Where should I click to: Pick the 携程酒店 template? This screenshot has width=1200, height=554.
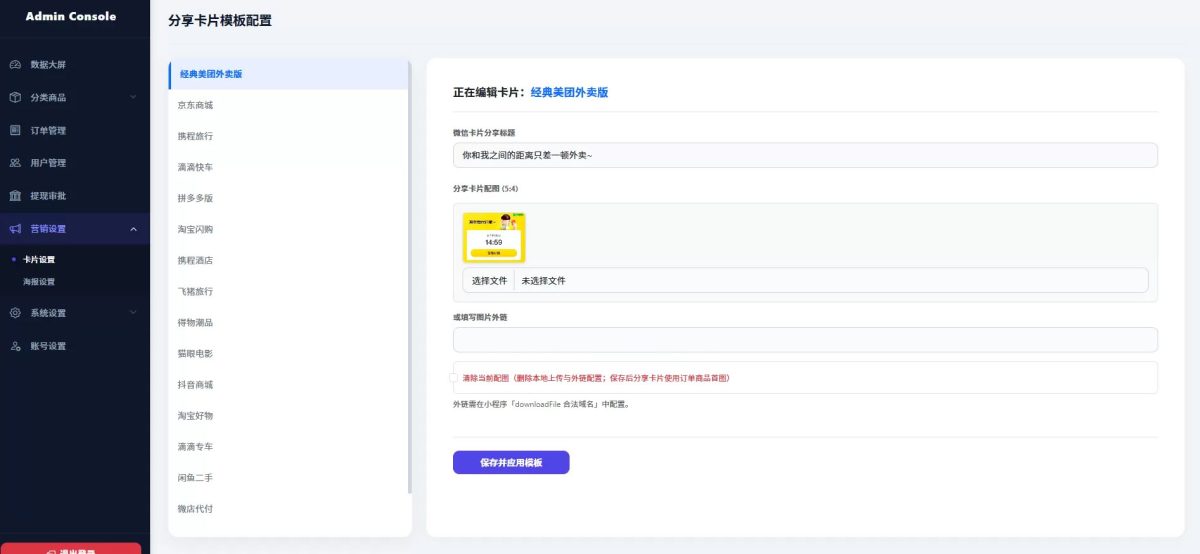tap(288, 260)
